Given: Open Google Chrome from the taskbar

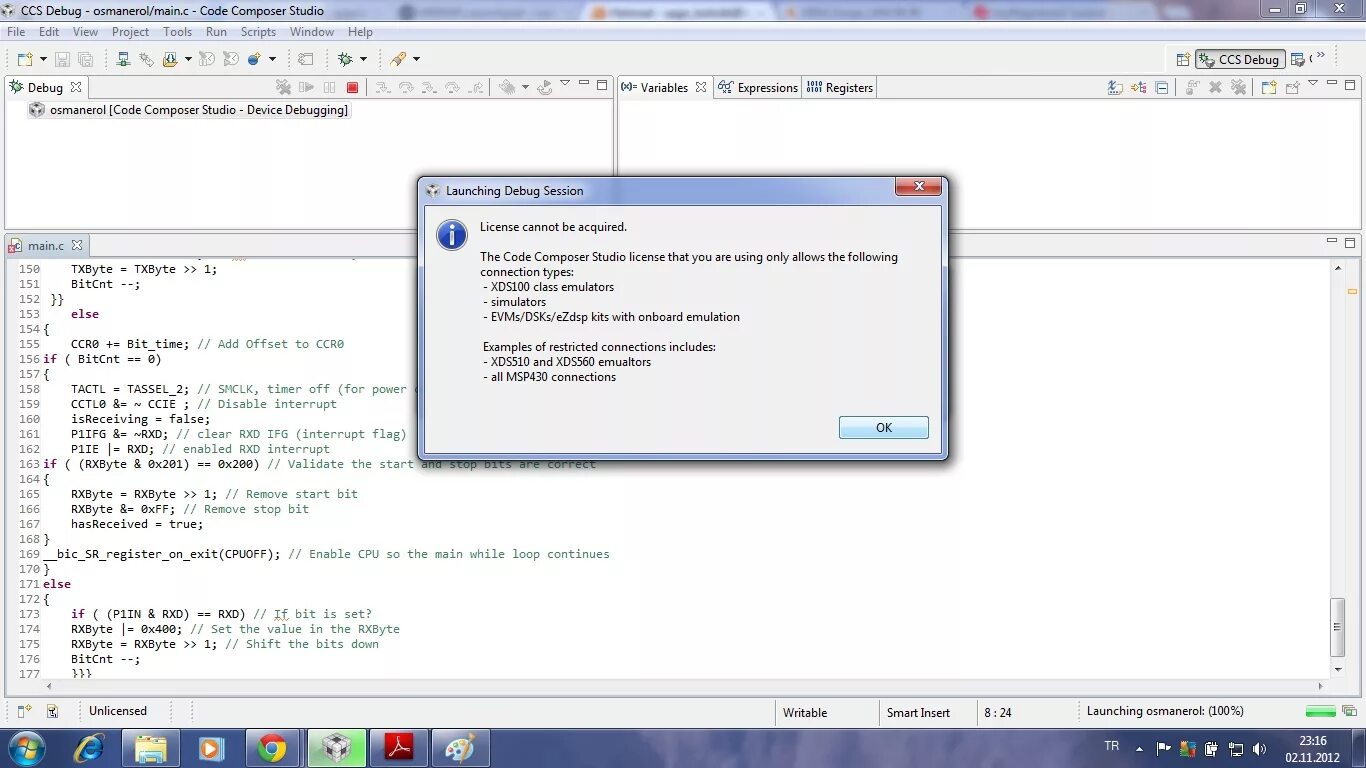Looking at the screenshot, I should click(x=272, y=748).
